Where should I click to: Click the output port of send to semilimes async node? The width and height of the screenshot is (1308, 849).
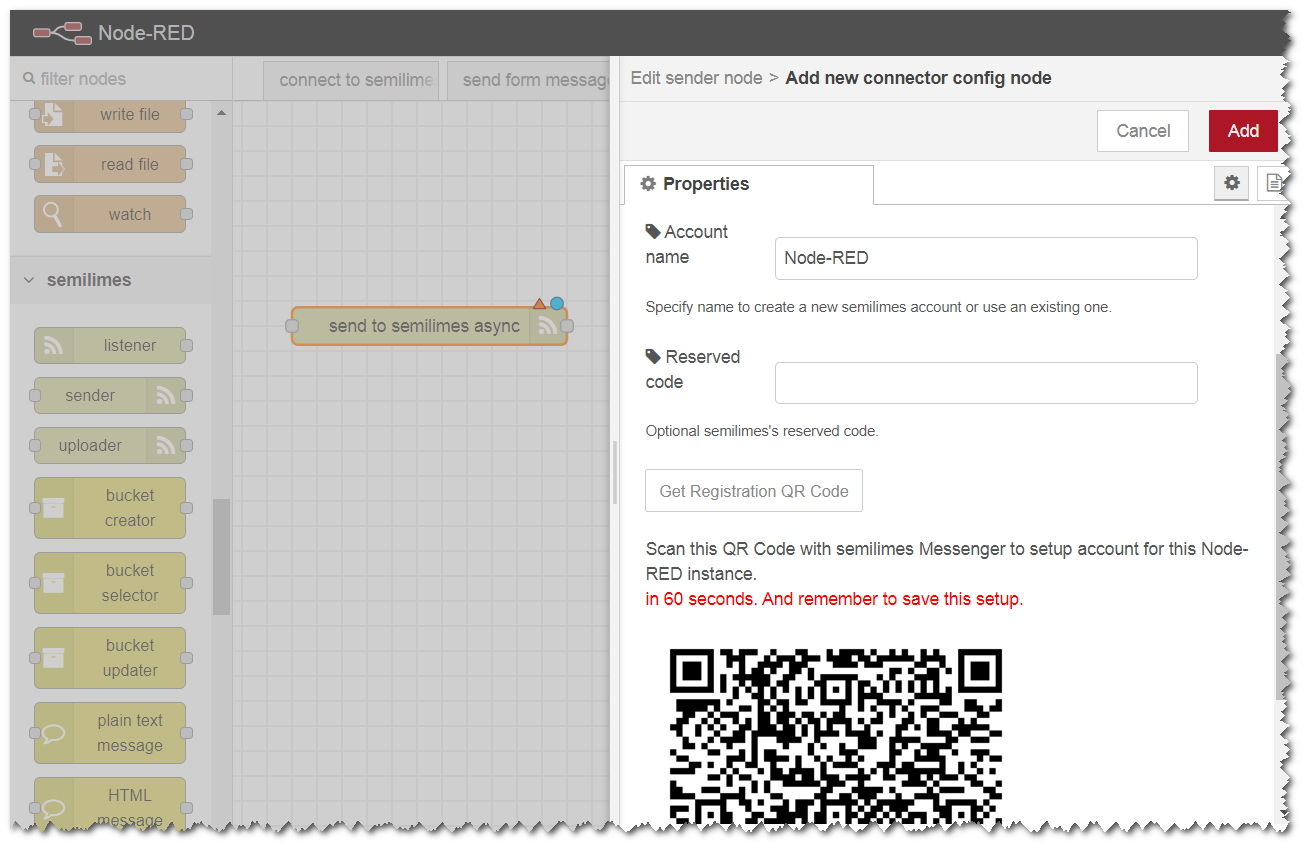pos(567,326)
